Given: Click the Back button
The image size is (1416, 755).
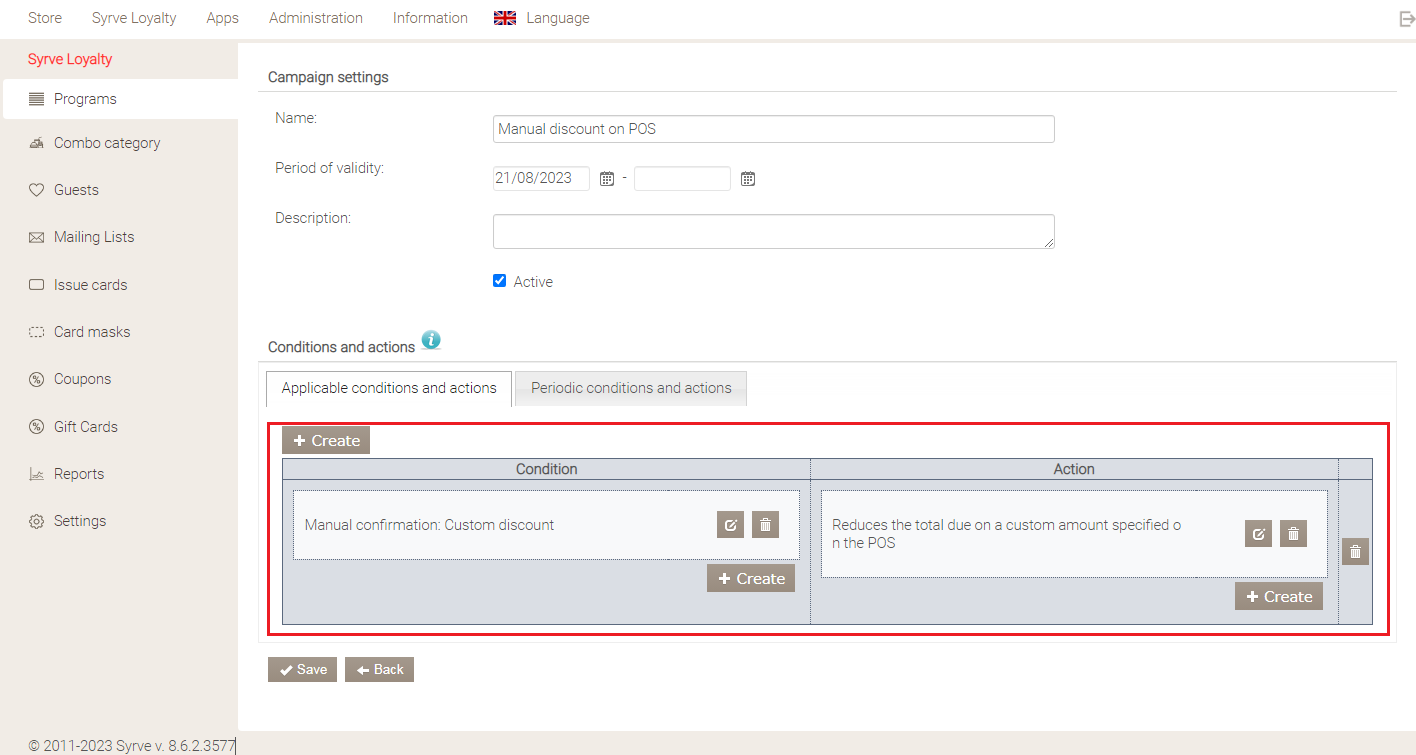Looking at the screenshot, I should (379, 670).
